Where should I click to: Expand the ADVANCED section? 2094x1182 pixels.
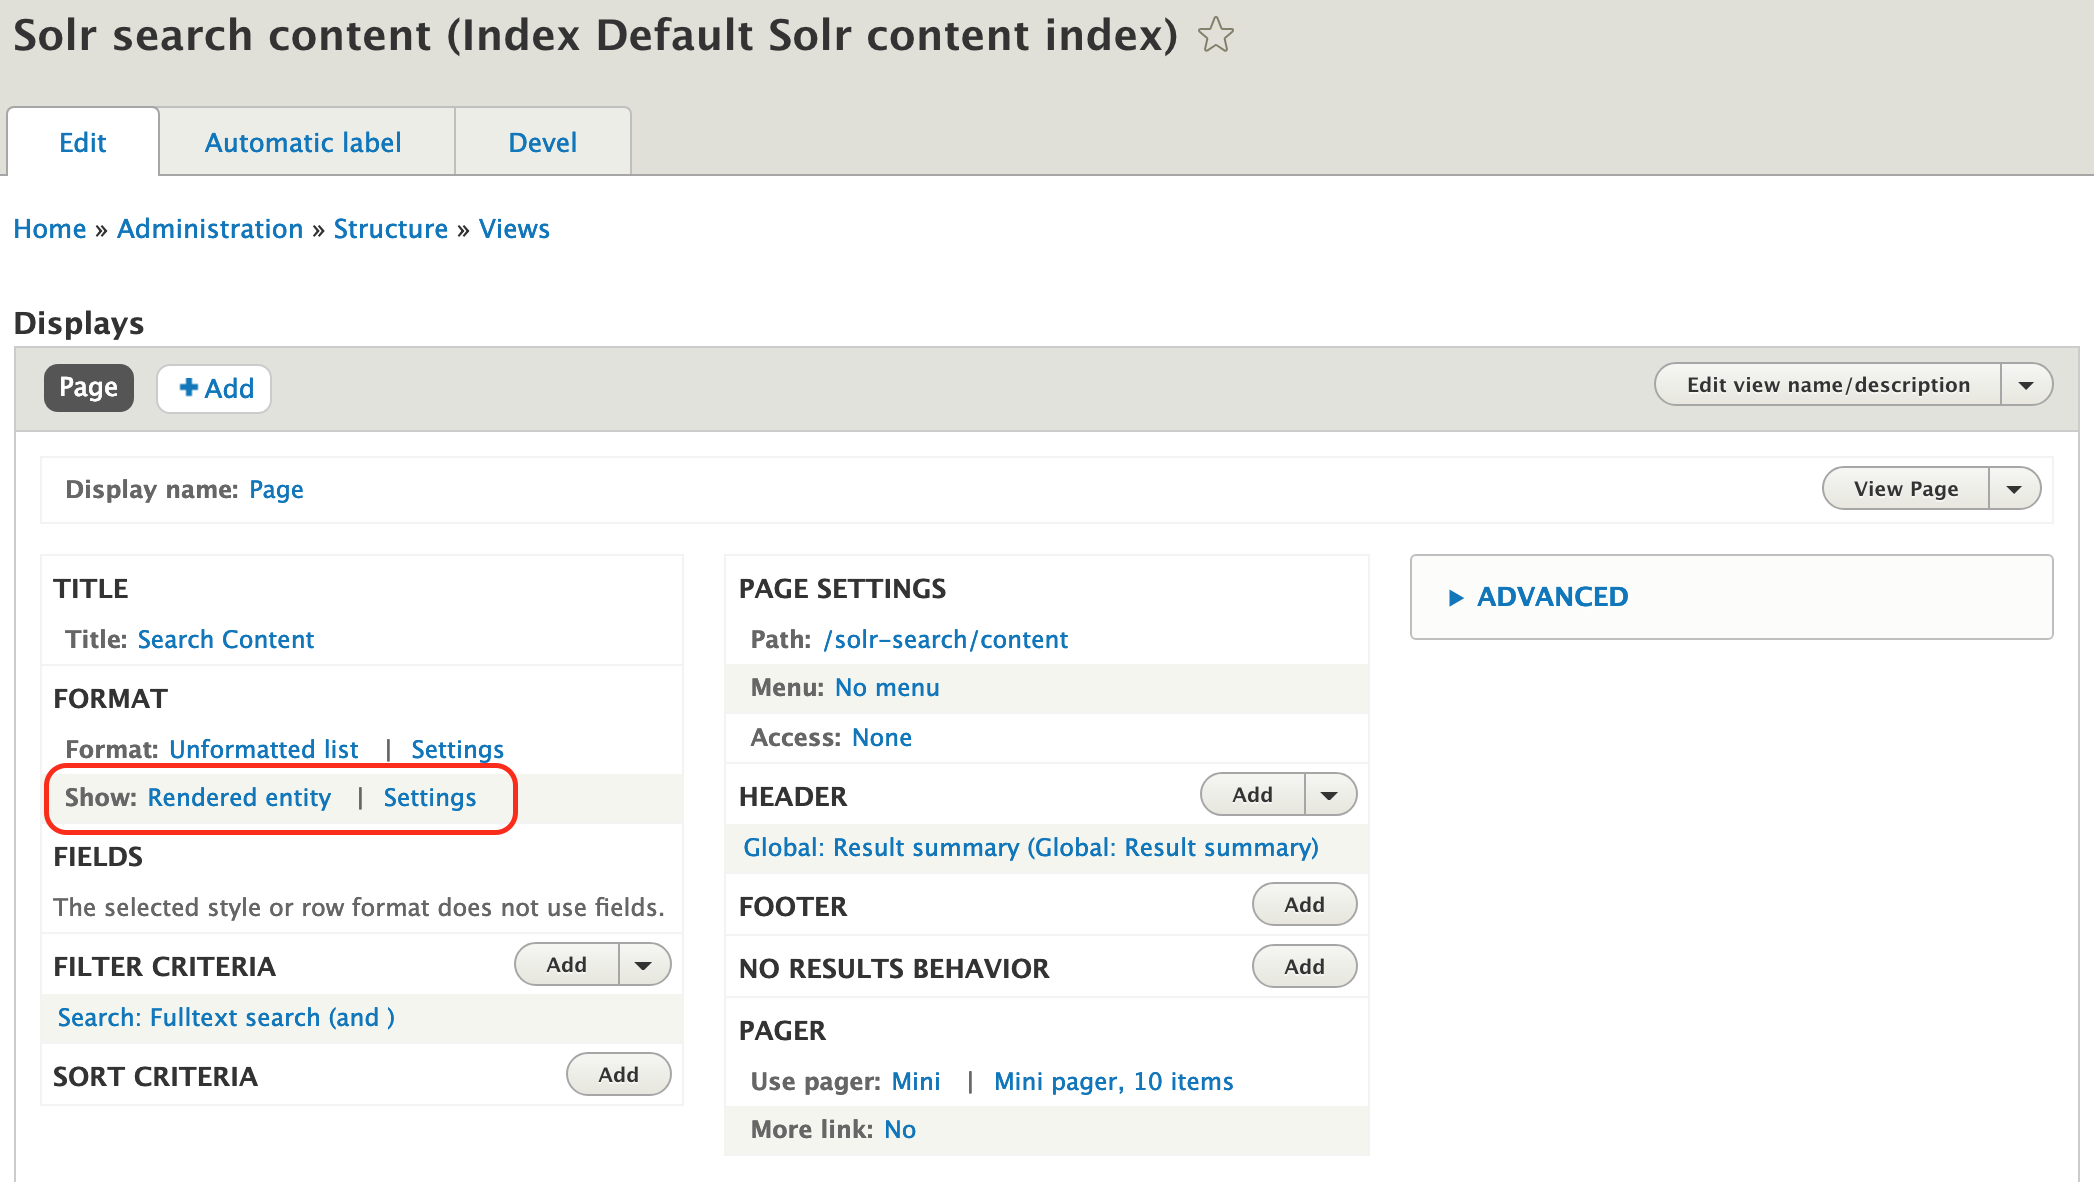click(1551, 596)
